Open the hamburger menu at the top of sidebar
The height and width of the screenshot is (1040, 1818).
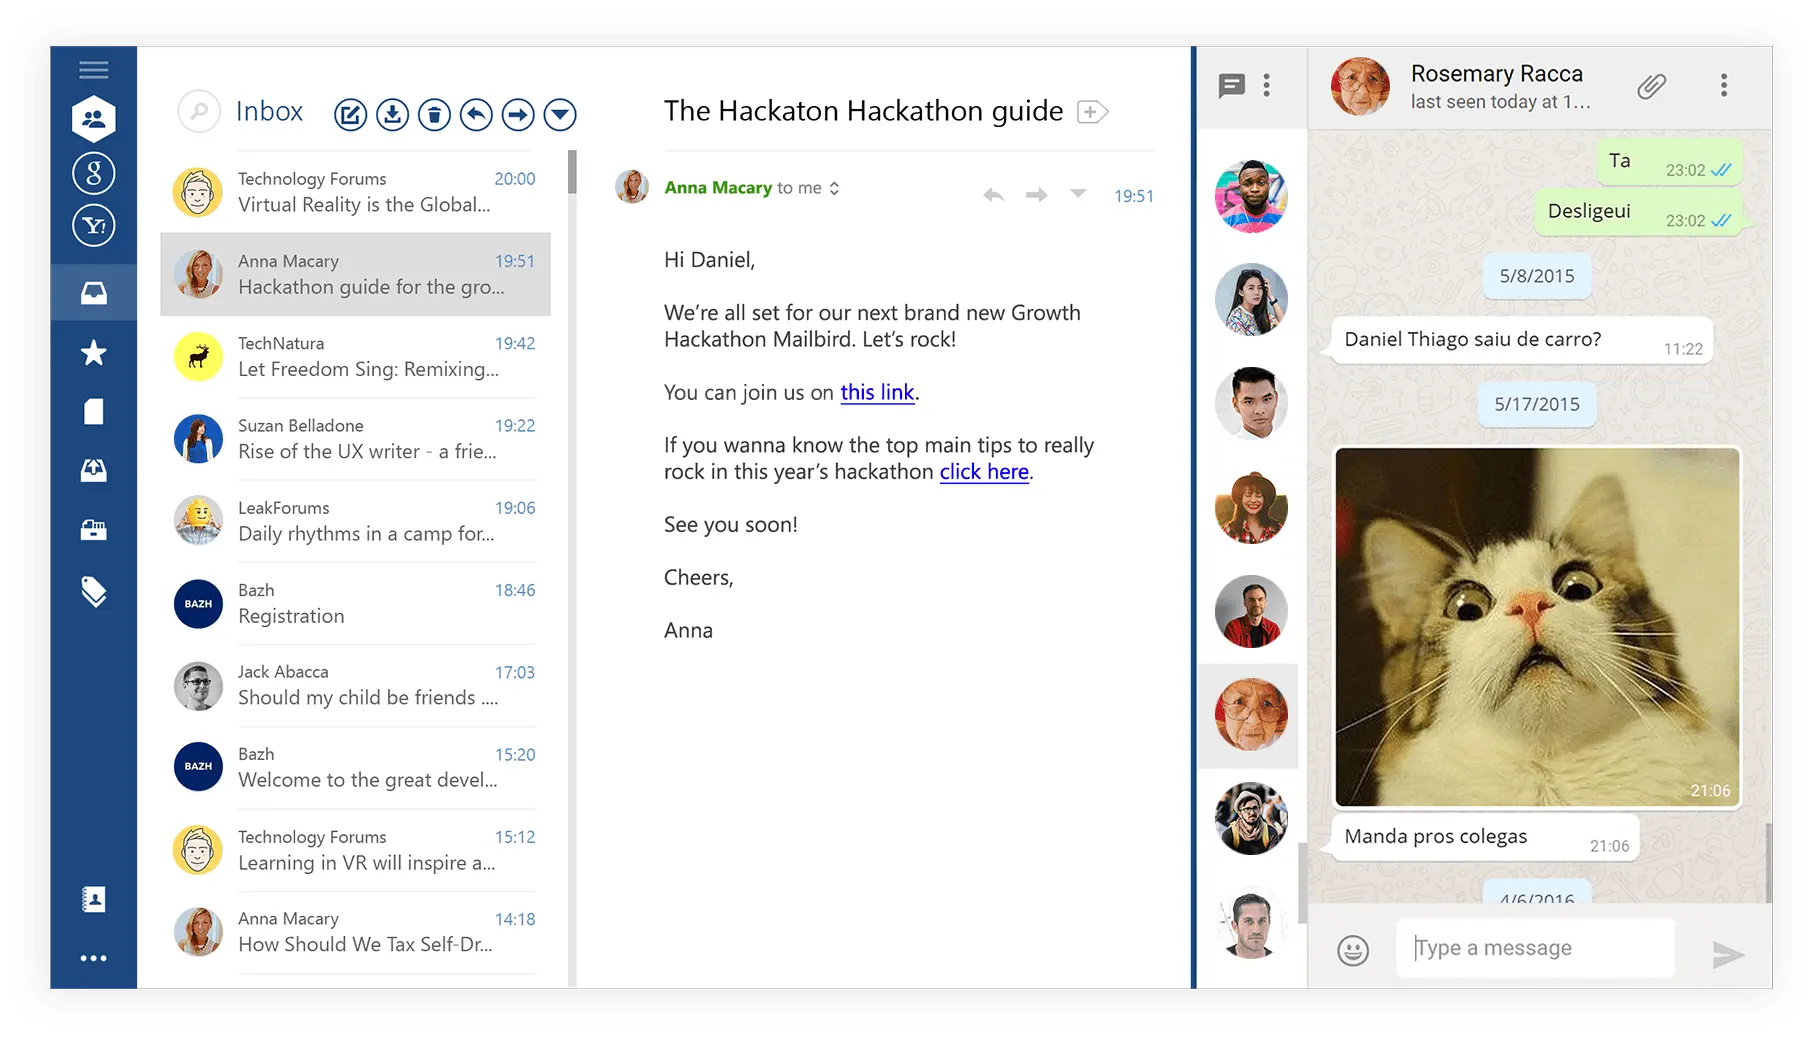point(93,69)
